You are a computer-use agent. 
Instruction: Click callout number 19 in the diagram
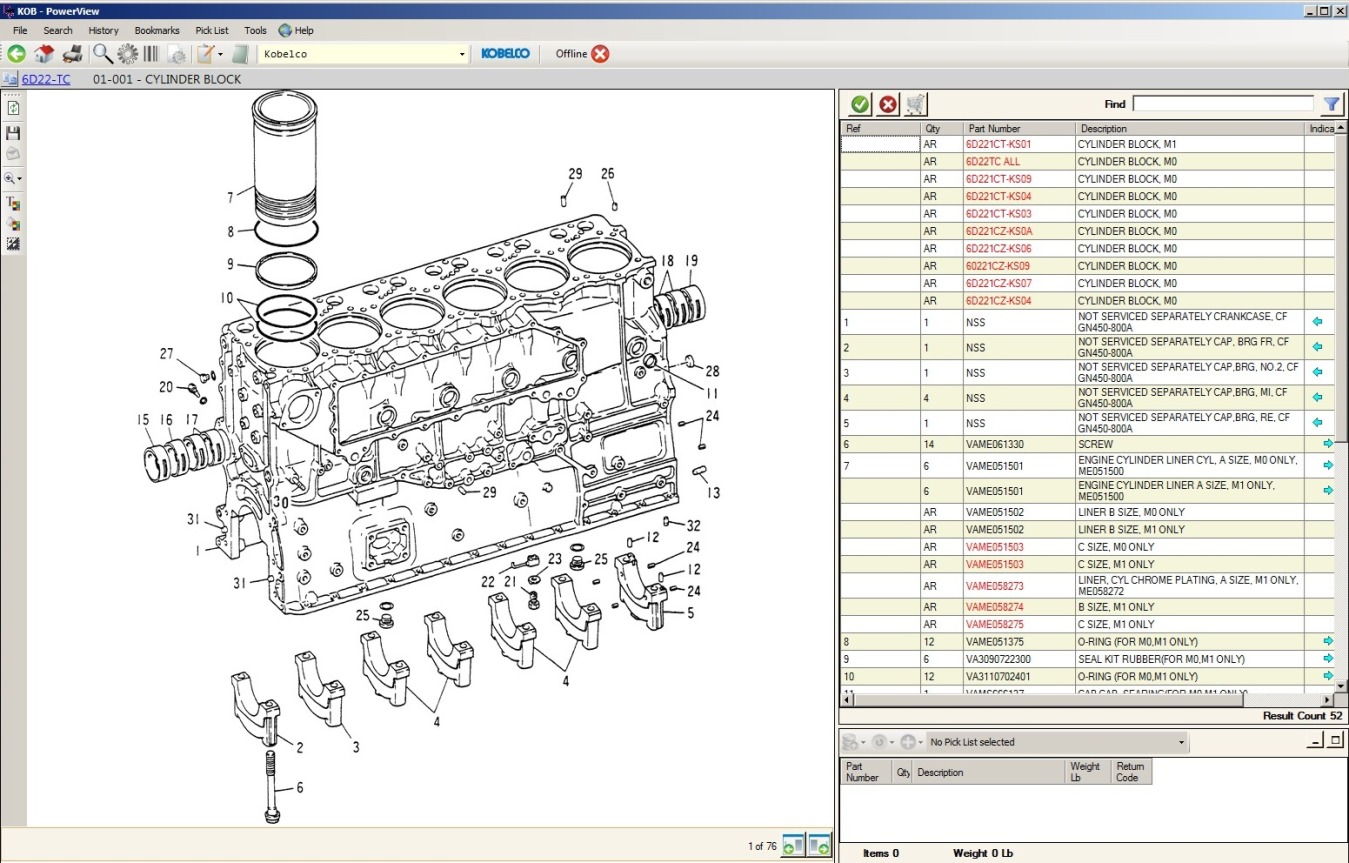[691, 261]
